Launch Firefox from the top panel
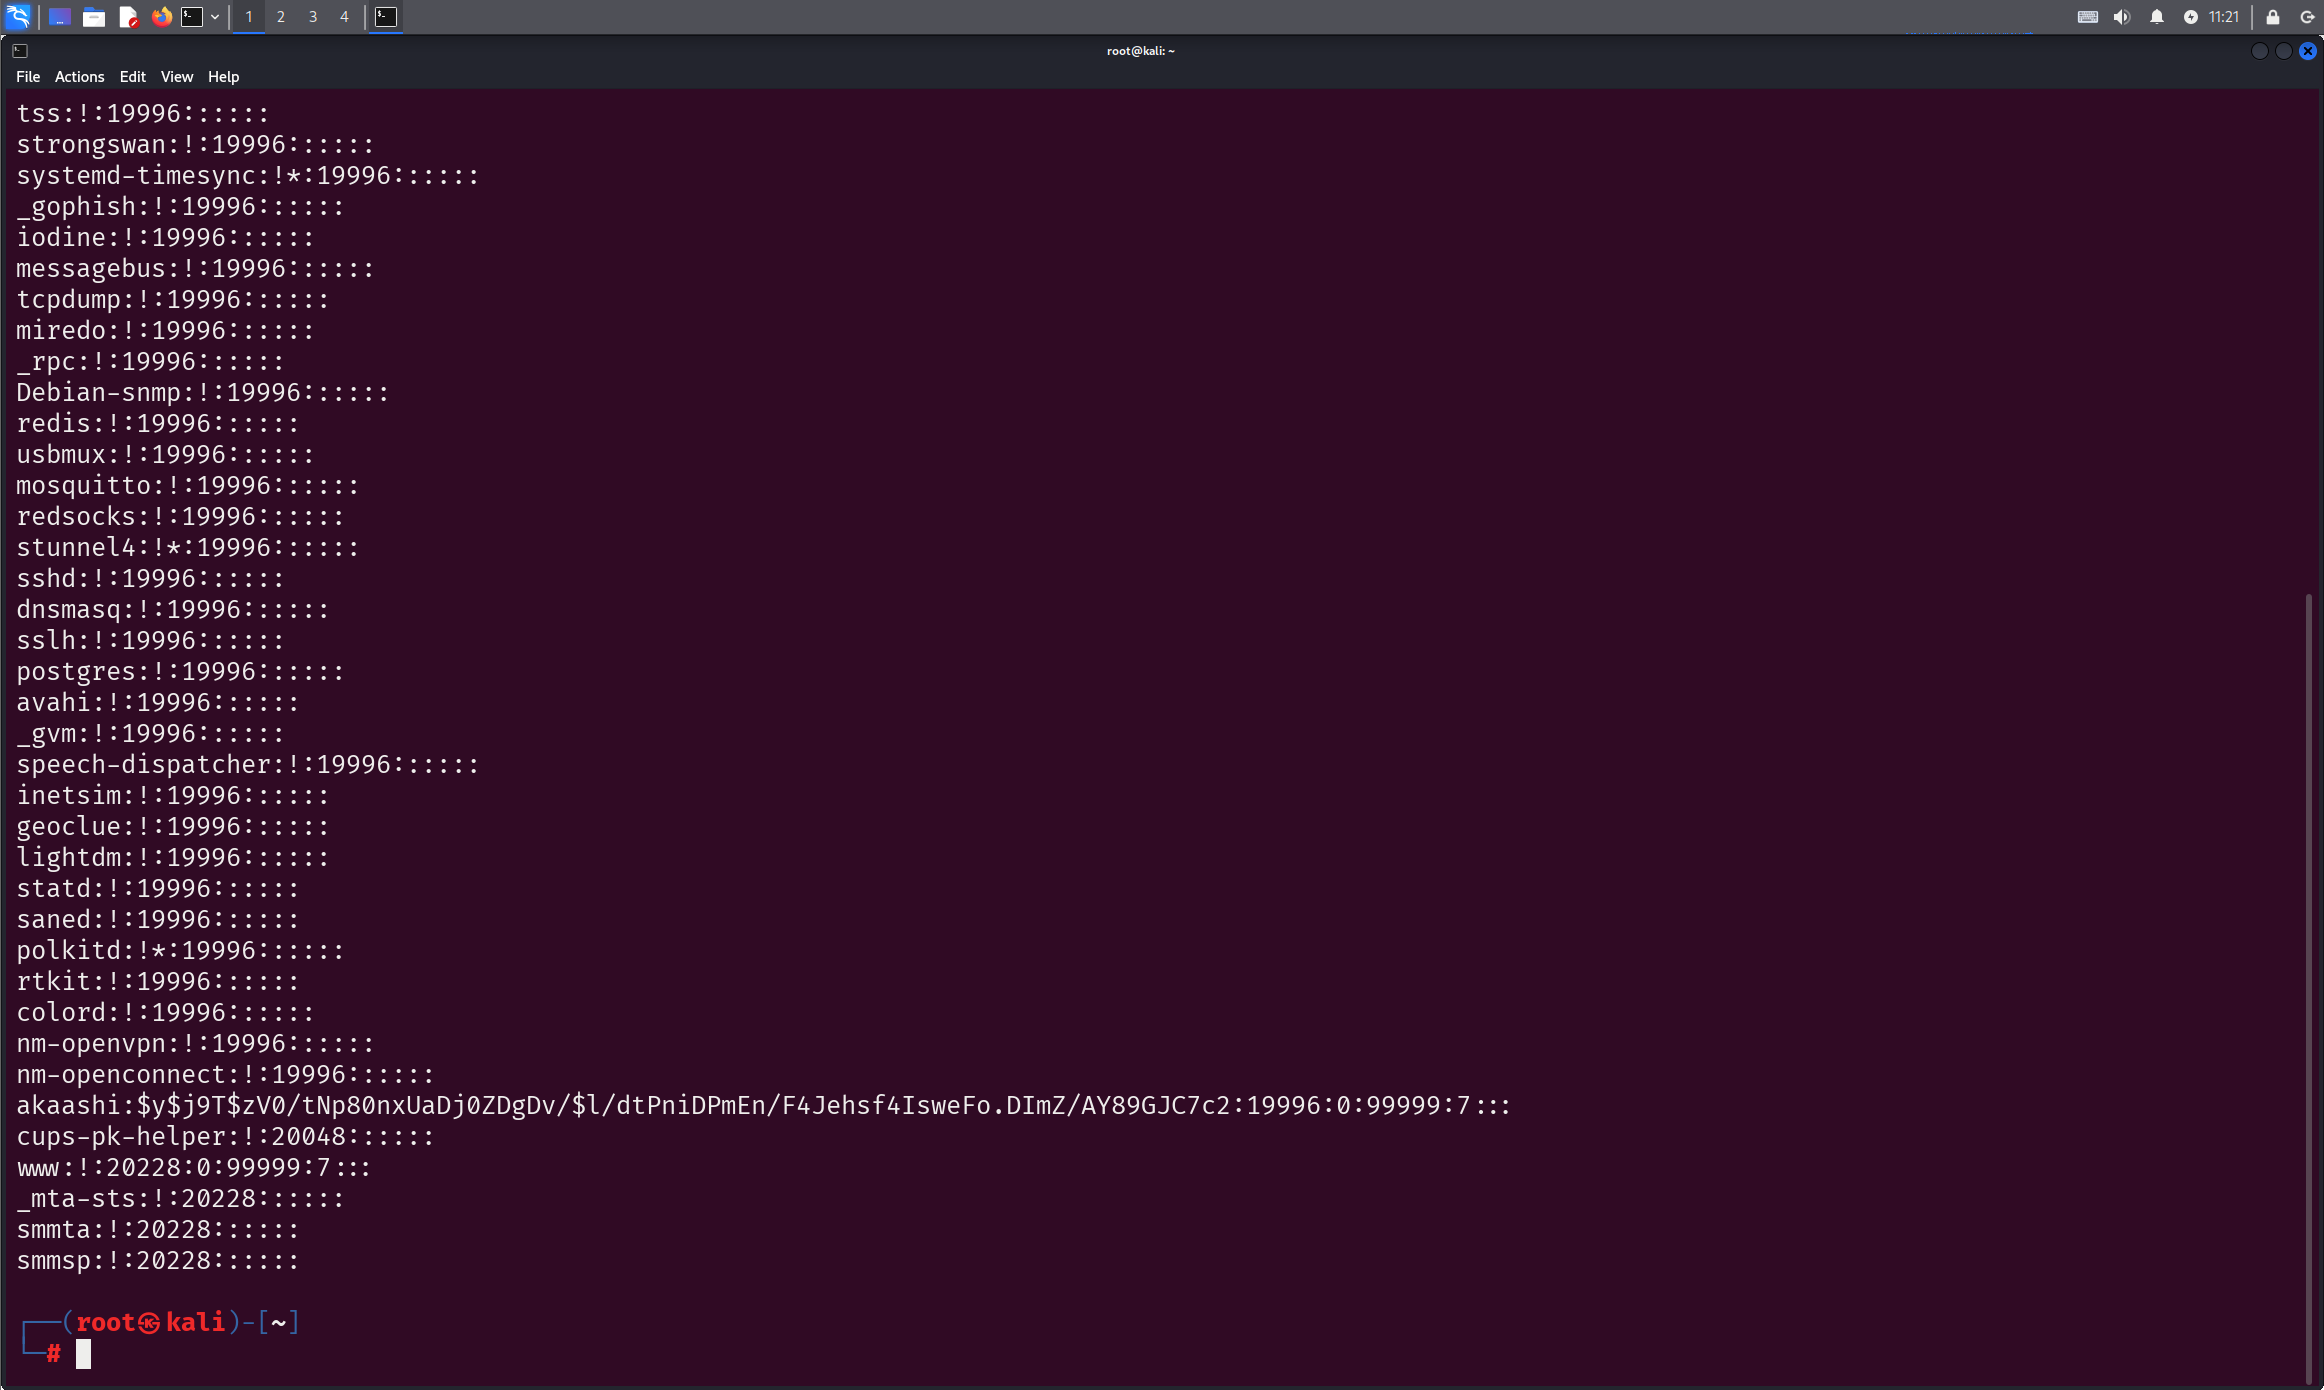 (x=161, y=17)
